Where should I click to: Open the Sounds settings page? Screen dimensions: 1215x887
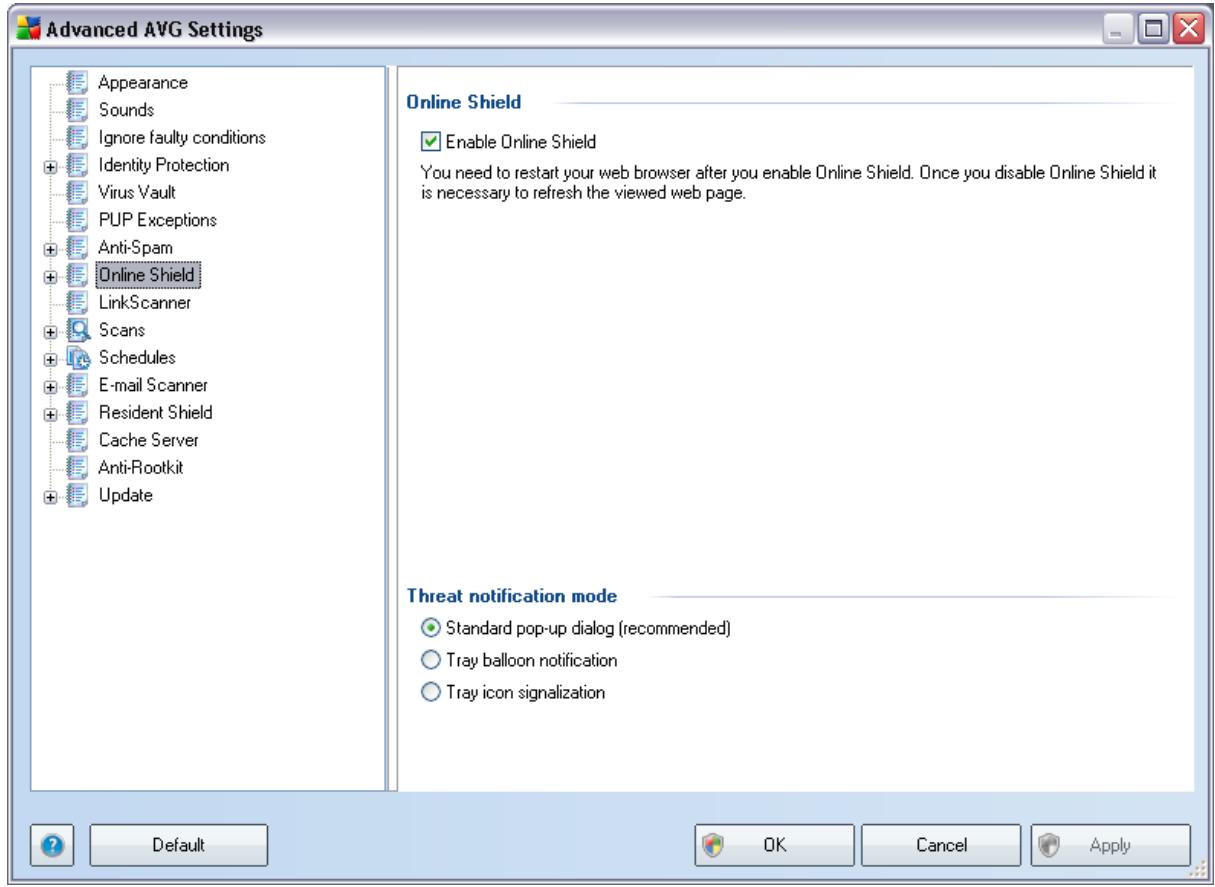(126, 109)
